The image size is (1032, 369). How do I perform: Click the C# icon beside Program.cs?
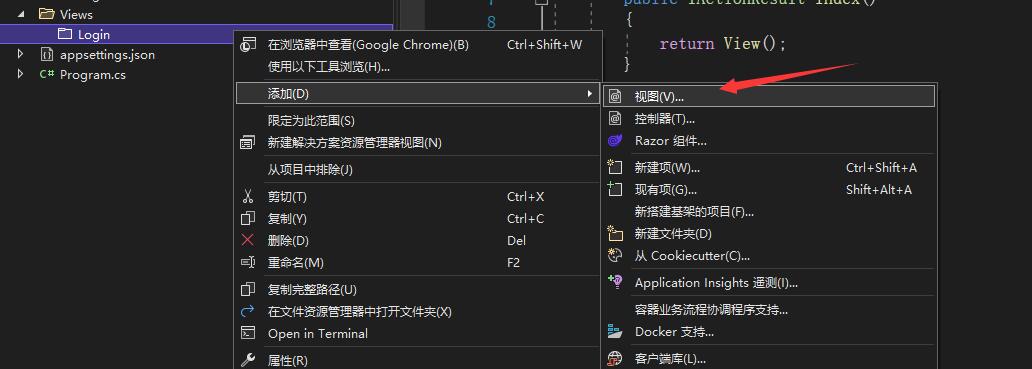pos(46,74)
